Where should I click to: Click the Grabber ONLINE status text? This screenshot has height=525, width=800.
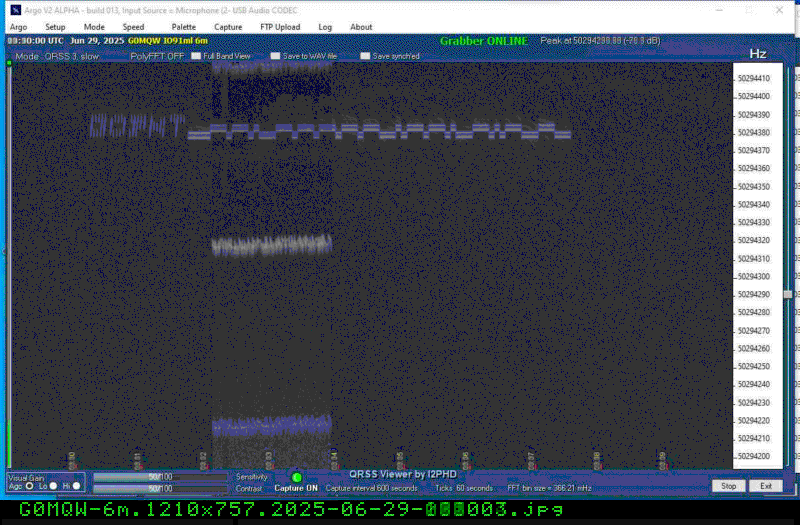pos(484,41)
